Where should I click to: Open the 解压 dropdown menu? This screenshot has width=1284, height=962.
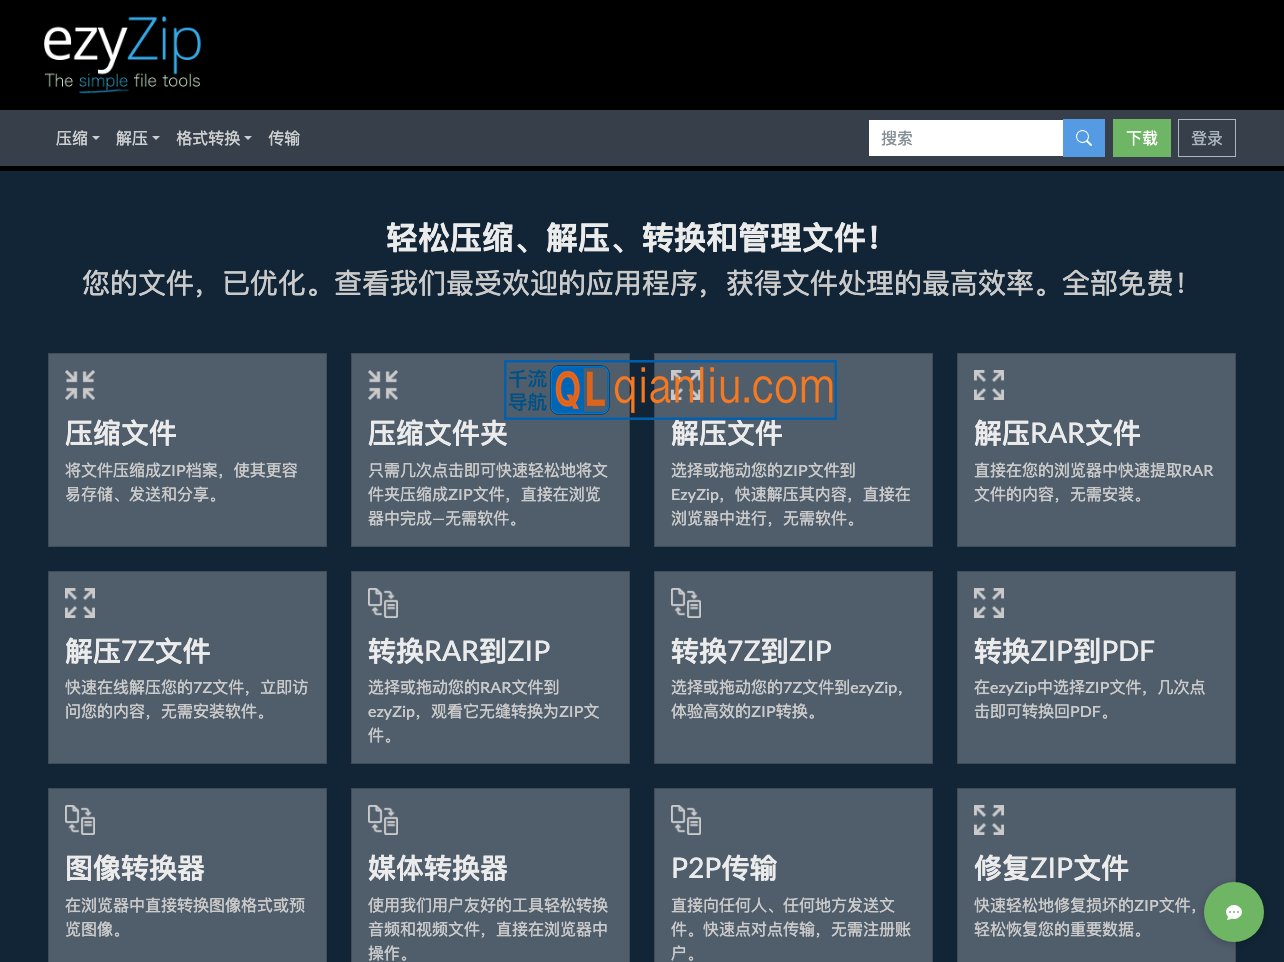click(137, 138)
